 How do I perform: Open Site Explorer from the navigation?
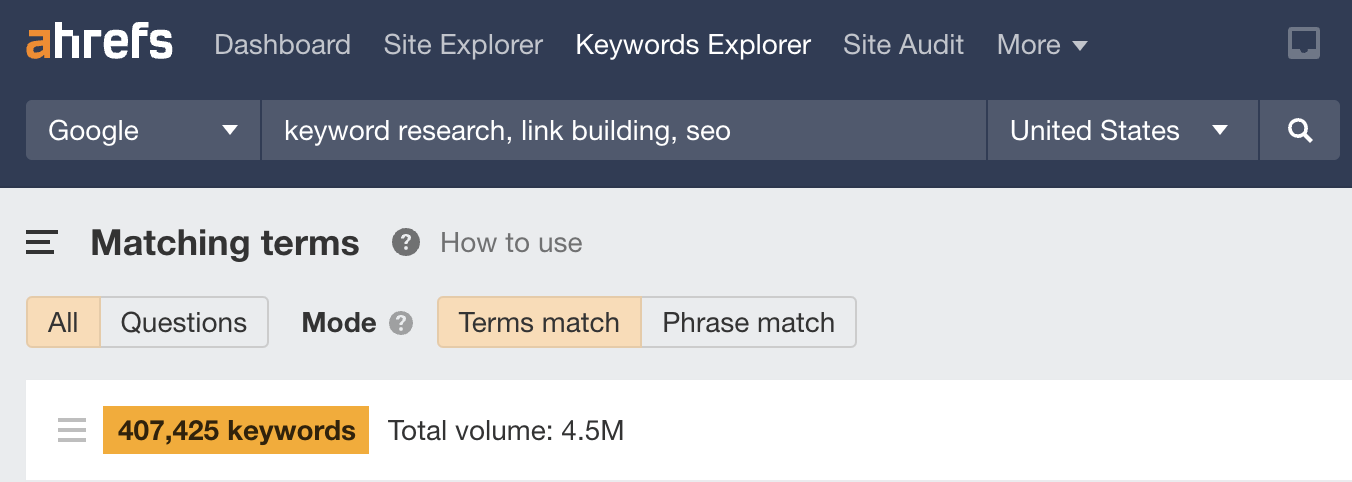(463, 45)
